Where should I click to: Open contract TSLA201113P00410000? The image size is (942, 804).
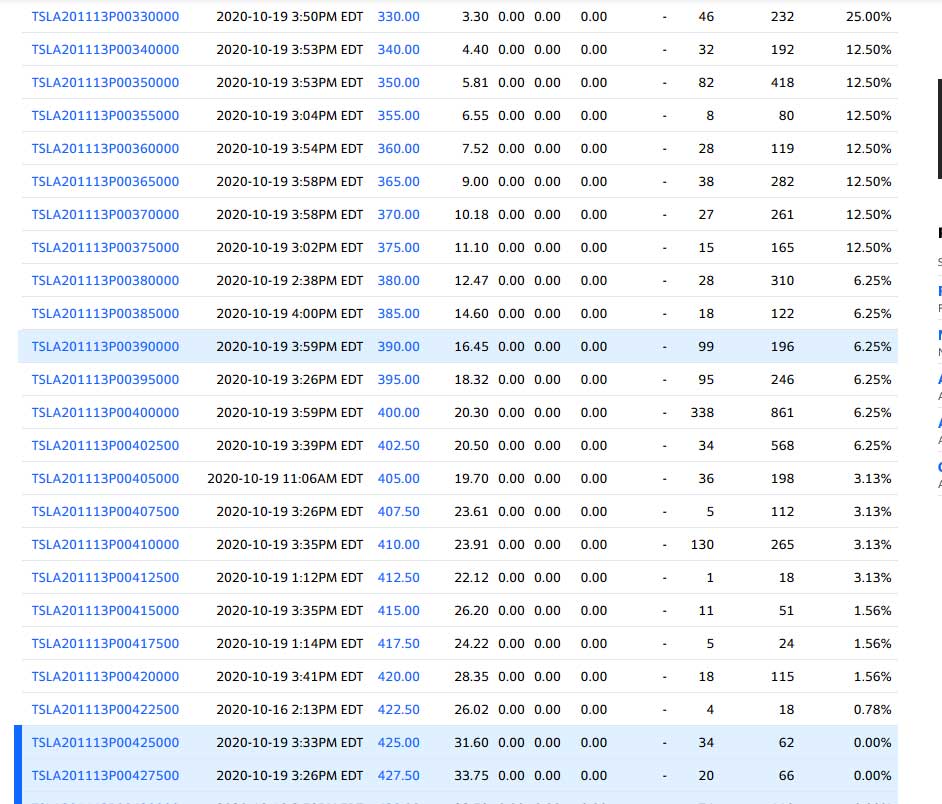point(105,546)
